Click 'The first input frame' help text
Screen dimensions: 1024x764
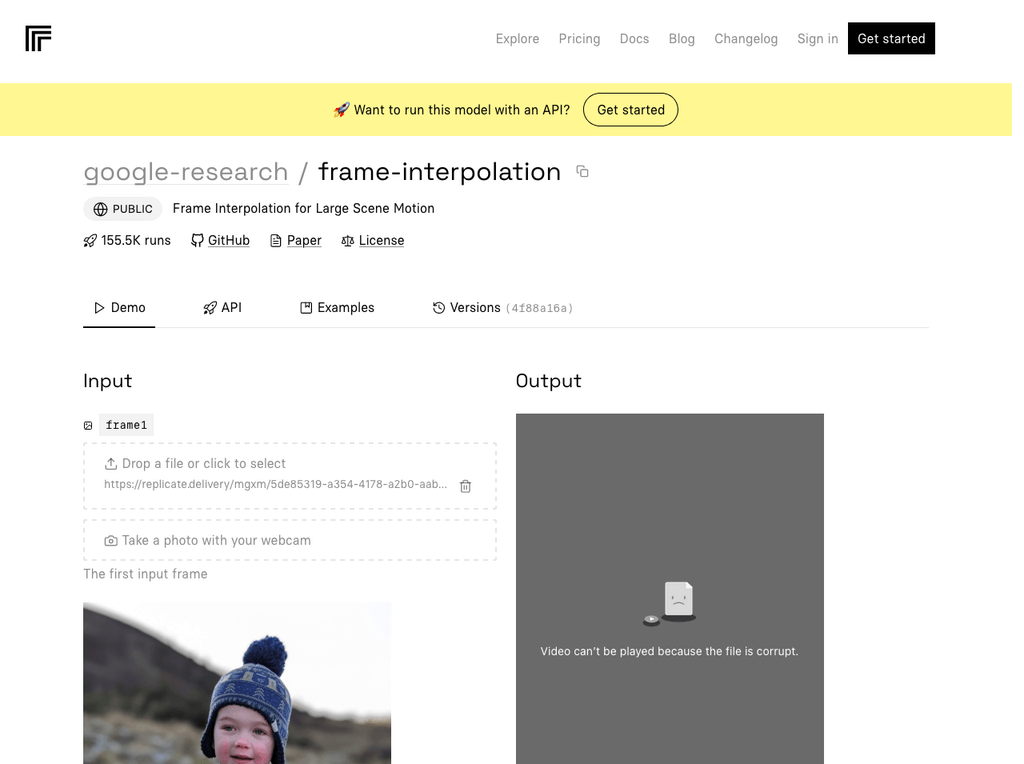point(146,574)
